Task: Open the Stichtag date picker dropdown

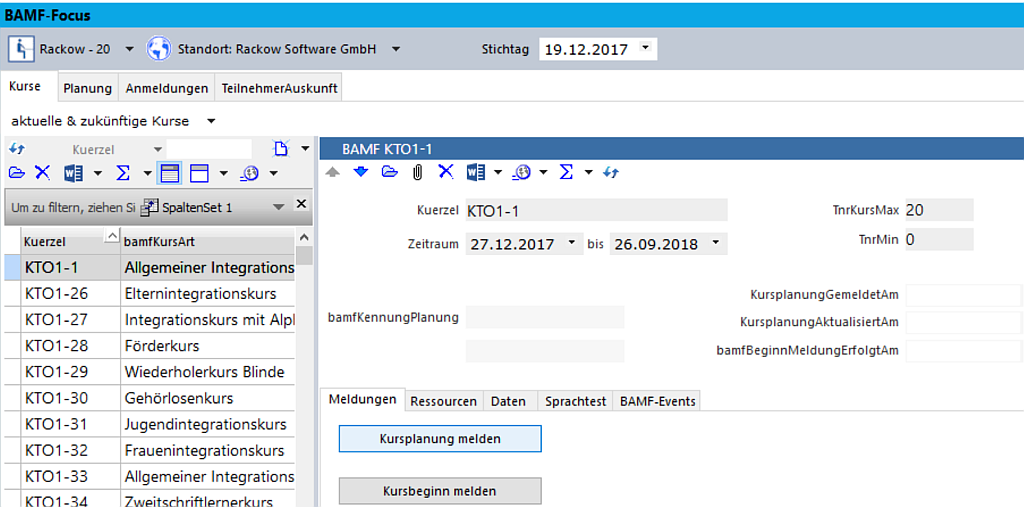Action: point(646,48)
